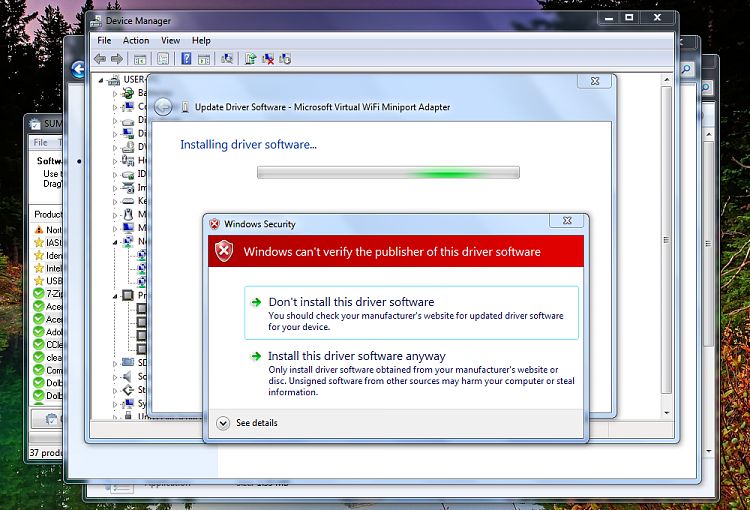Click the Device Manager title bar text
Viewport: 750px width, 510px height.
coord(138,21)
